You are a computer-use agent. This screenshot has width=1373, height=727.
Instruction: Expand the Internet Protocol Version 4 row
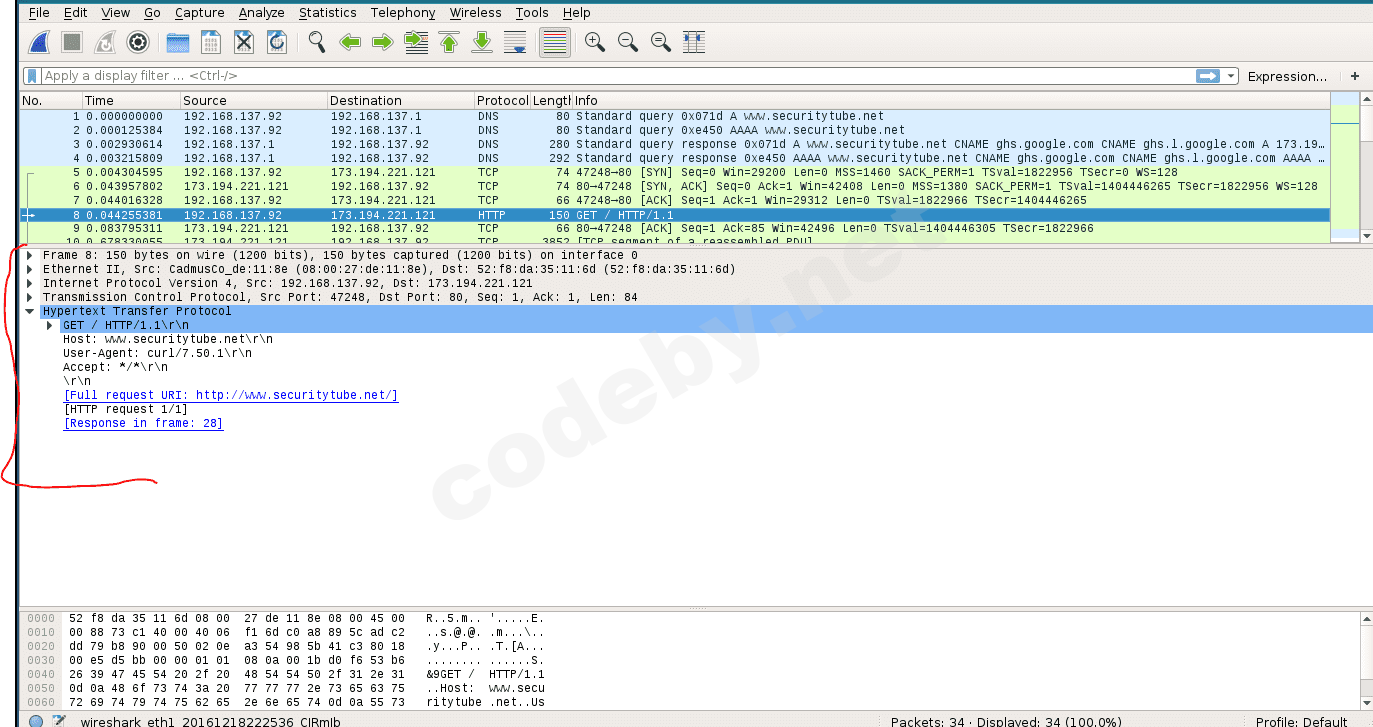32,283
